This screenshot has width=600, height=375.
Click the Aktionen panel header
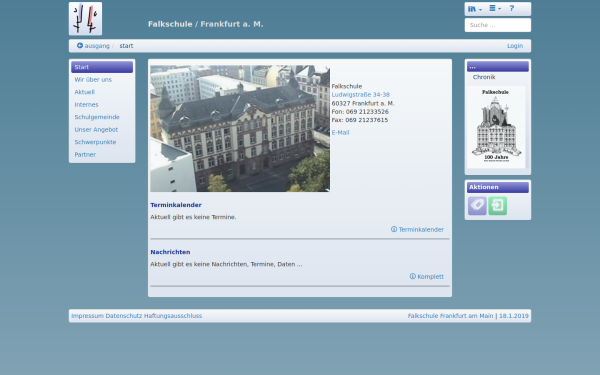(497, 187)
